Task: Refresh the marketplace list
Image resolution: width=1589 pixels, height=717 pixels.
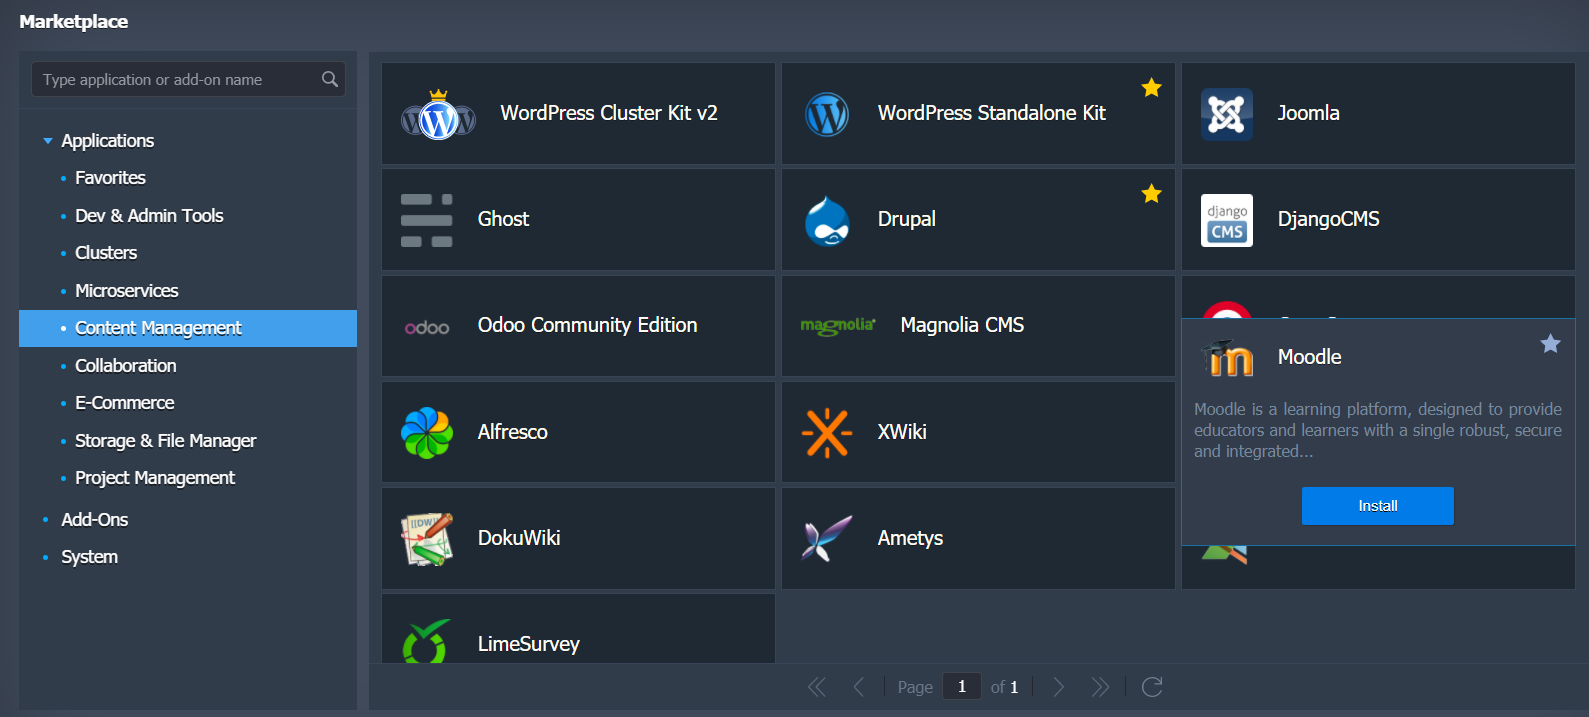Action: (1152, 687)
